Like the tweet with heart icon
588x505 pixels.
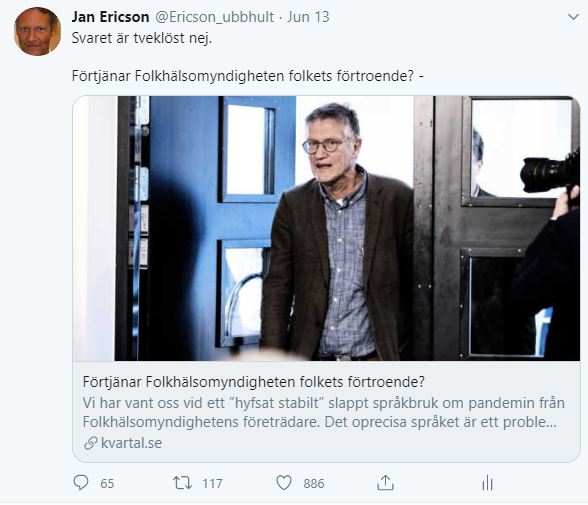284,483
